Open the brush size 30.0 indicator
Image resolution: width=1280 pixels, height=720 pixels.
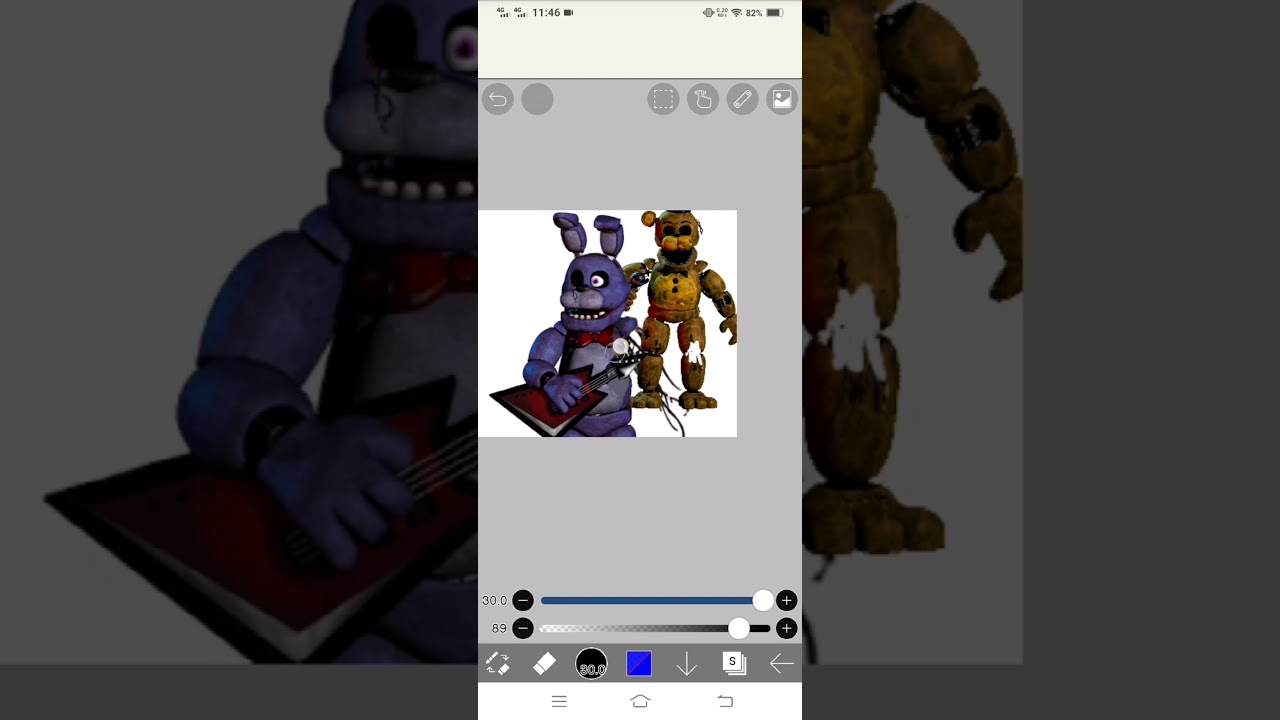click(591, 664)
